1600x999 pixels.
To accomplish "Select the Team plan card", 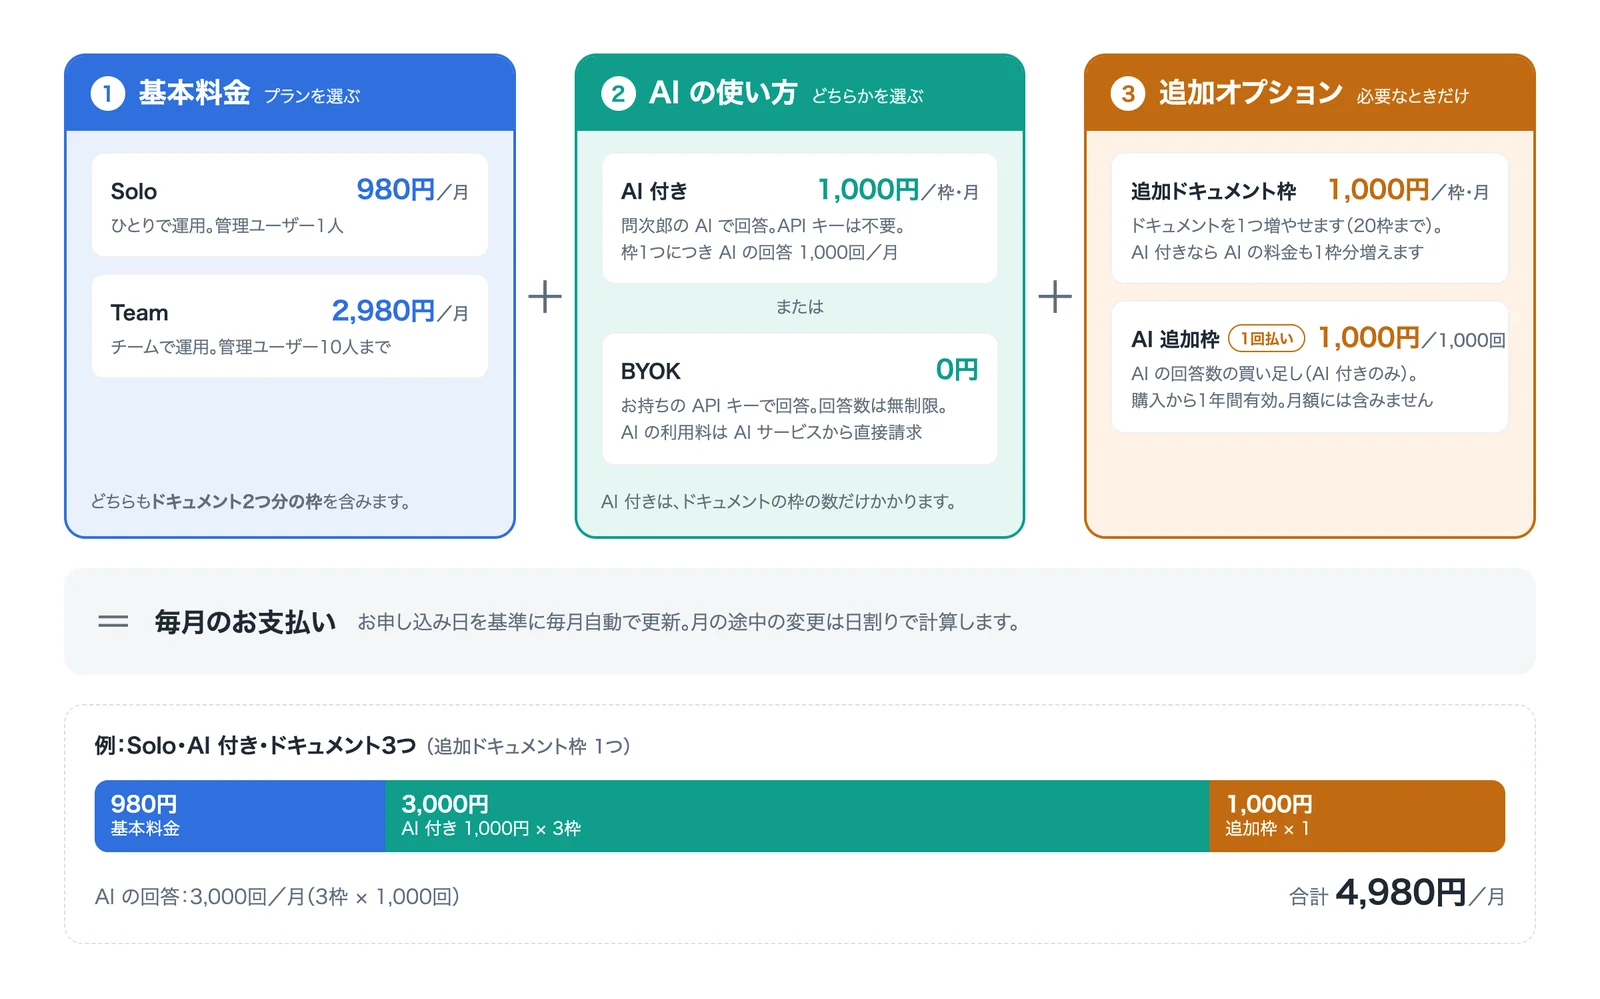I will (290, 326).
